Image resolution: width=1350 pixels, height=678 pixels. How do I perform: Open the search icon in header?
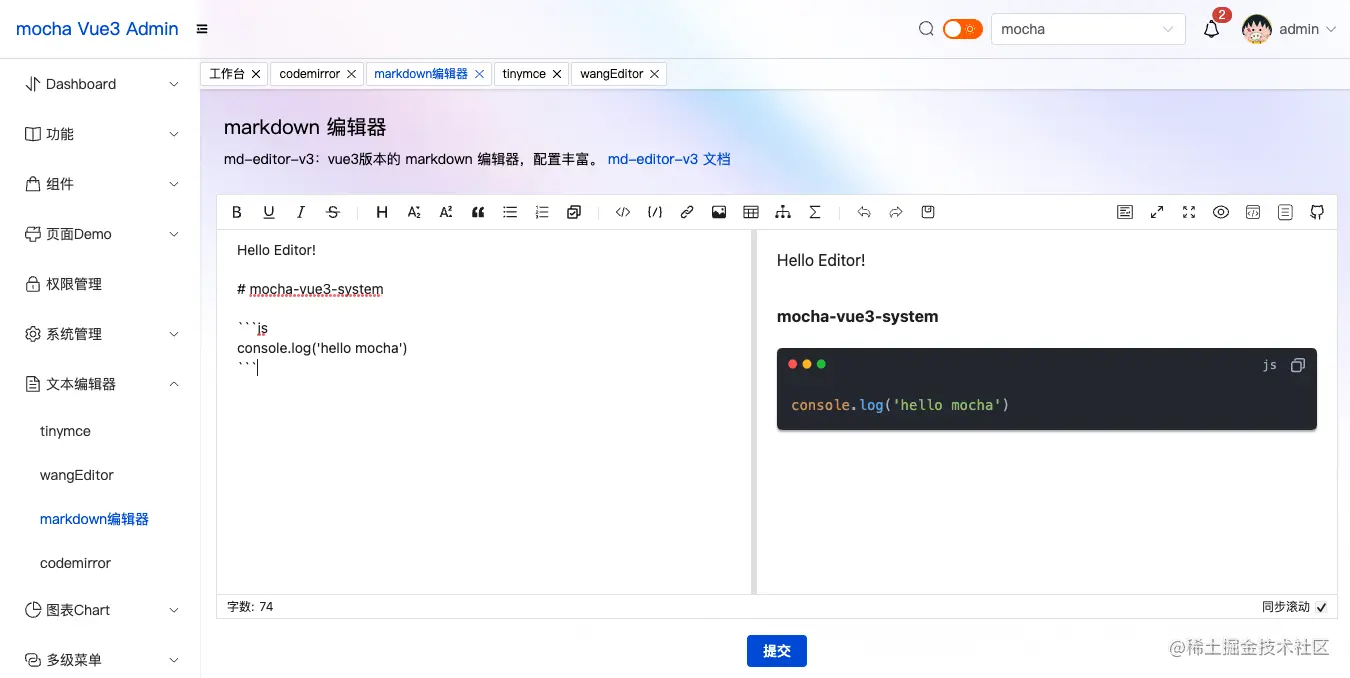point(926,29)
